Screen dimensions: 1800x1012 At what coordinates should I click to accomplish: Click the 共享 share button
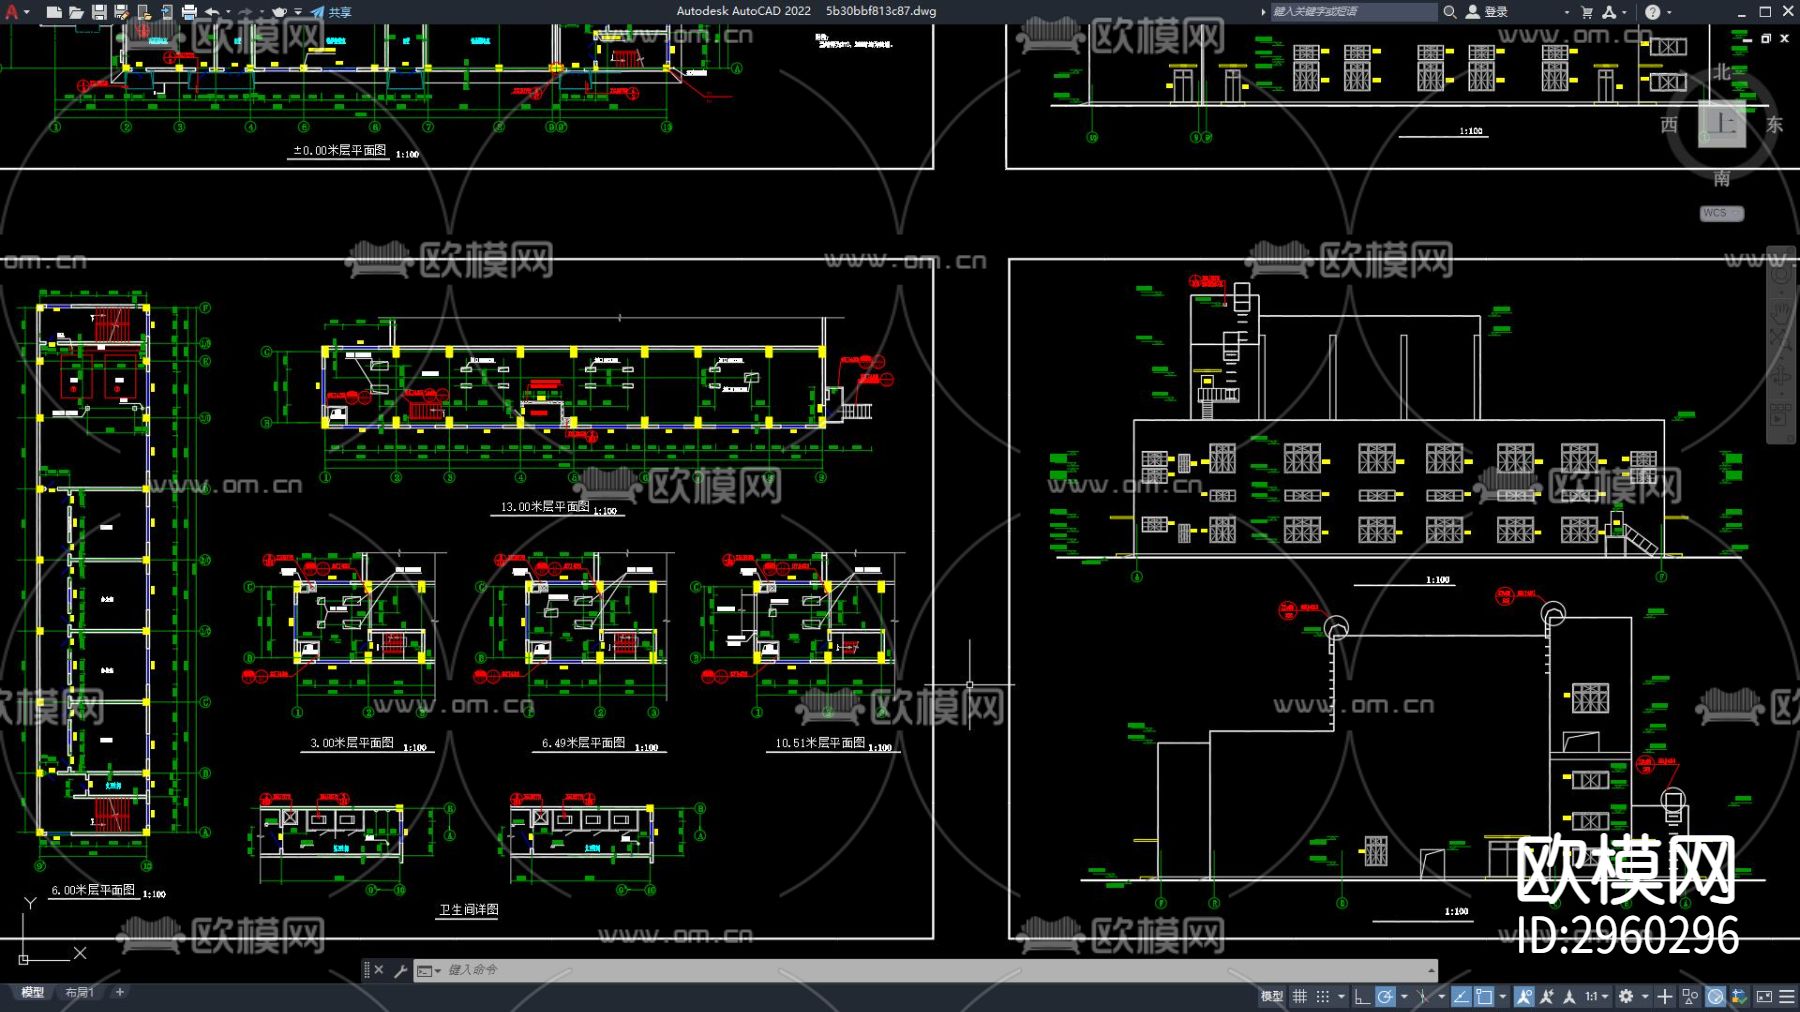tap(332, 12)
